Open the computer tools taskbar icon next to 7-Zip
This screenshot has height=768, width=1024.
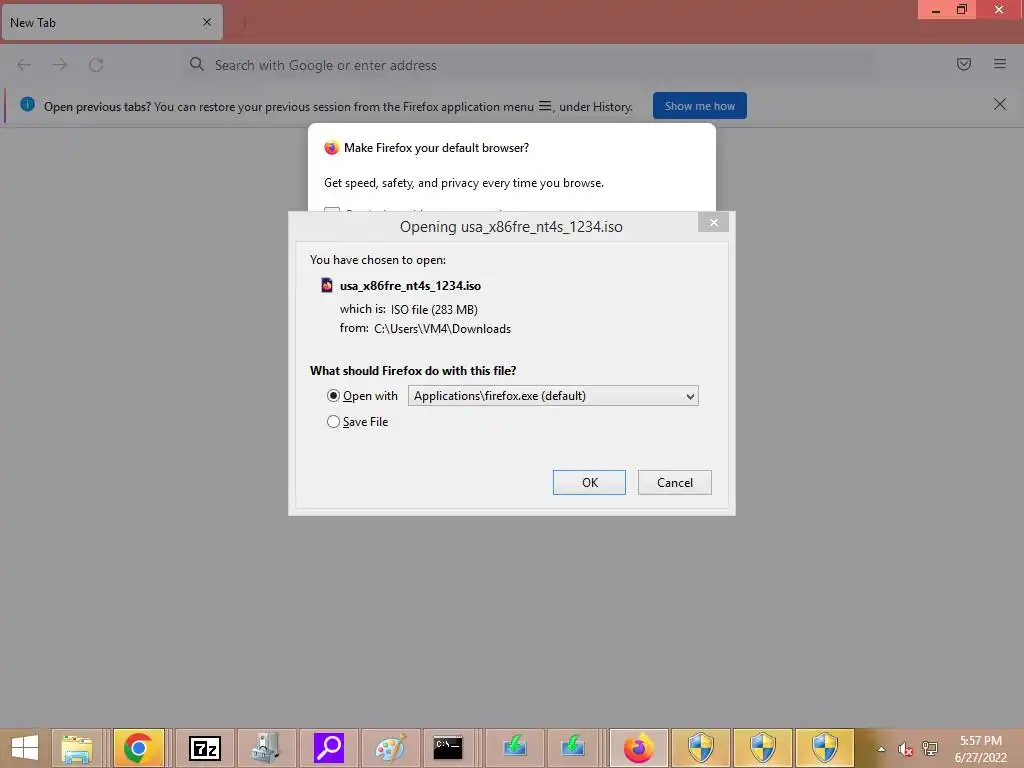click(x=266, y=748)
